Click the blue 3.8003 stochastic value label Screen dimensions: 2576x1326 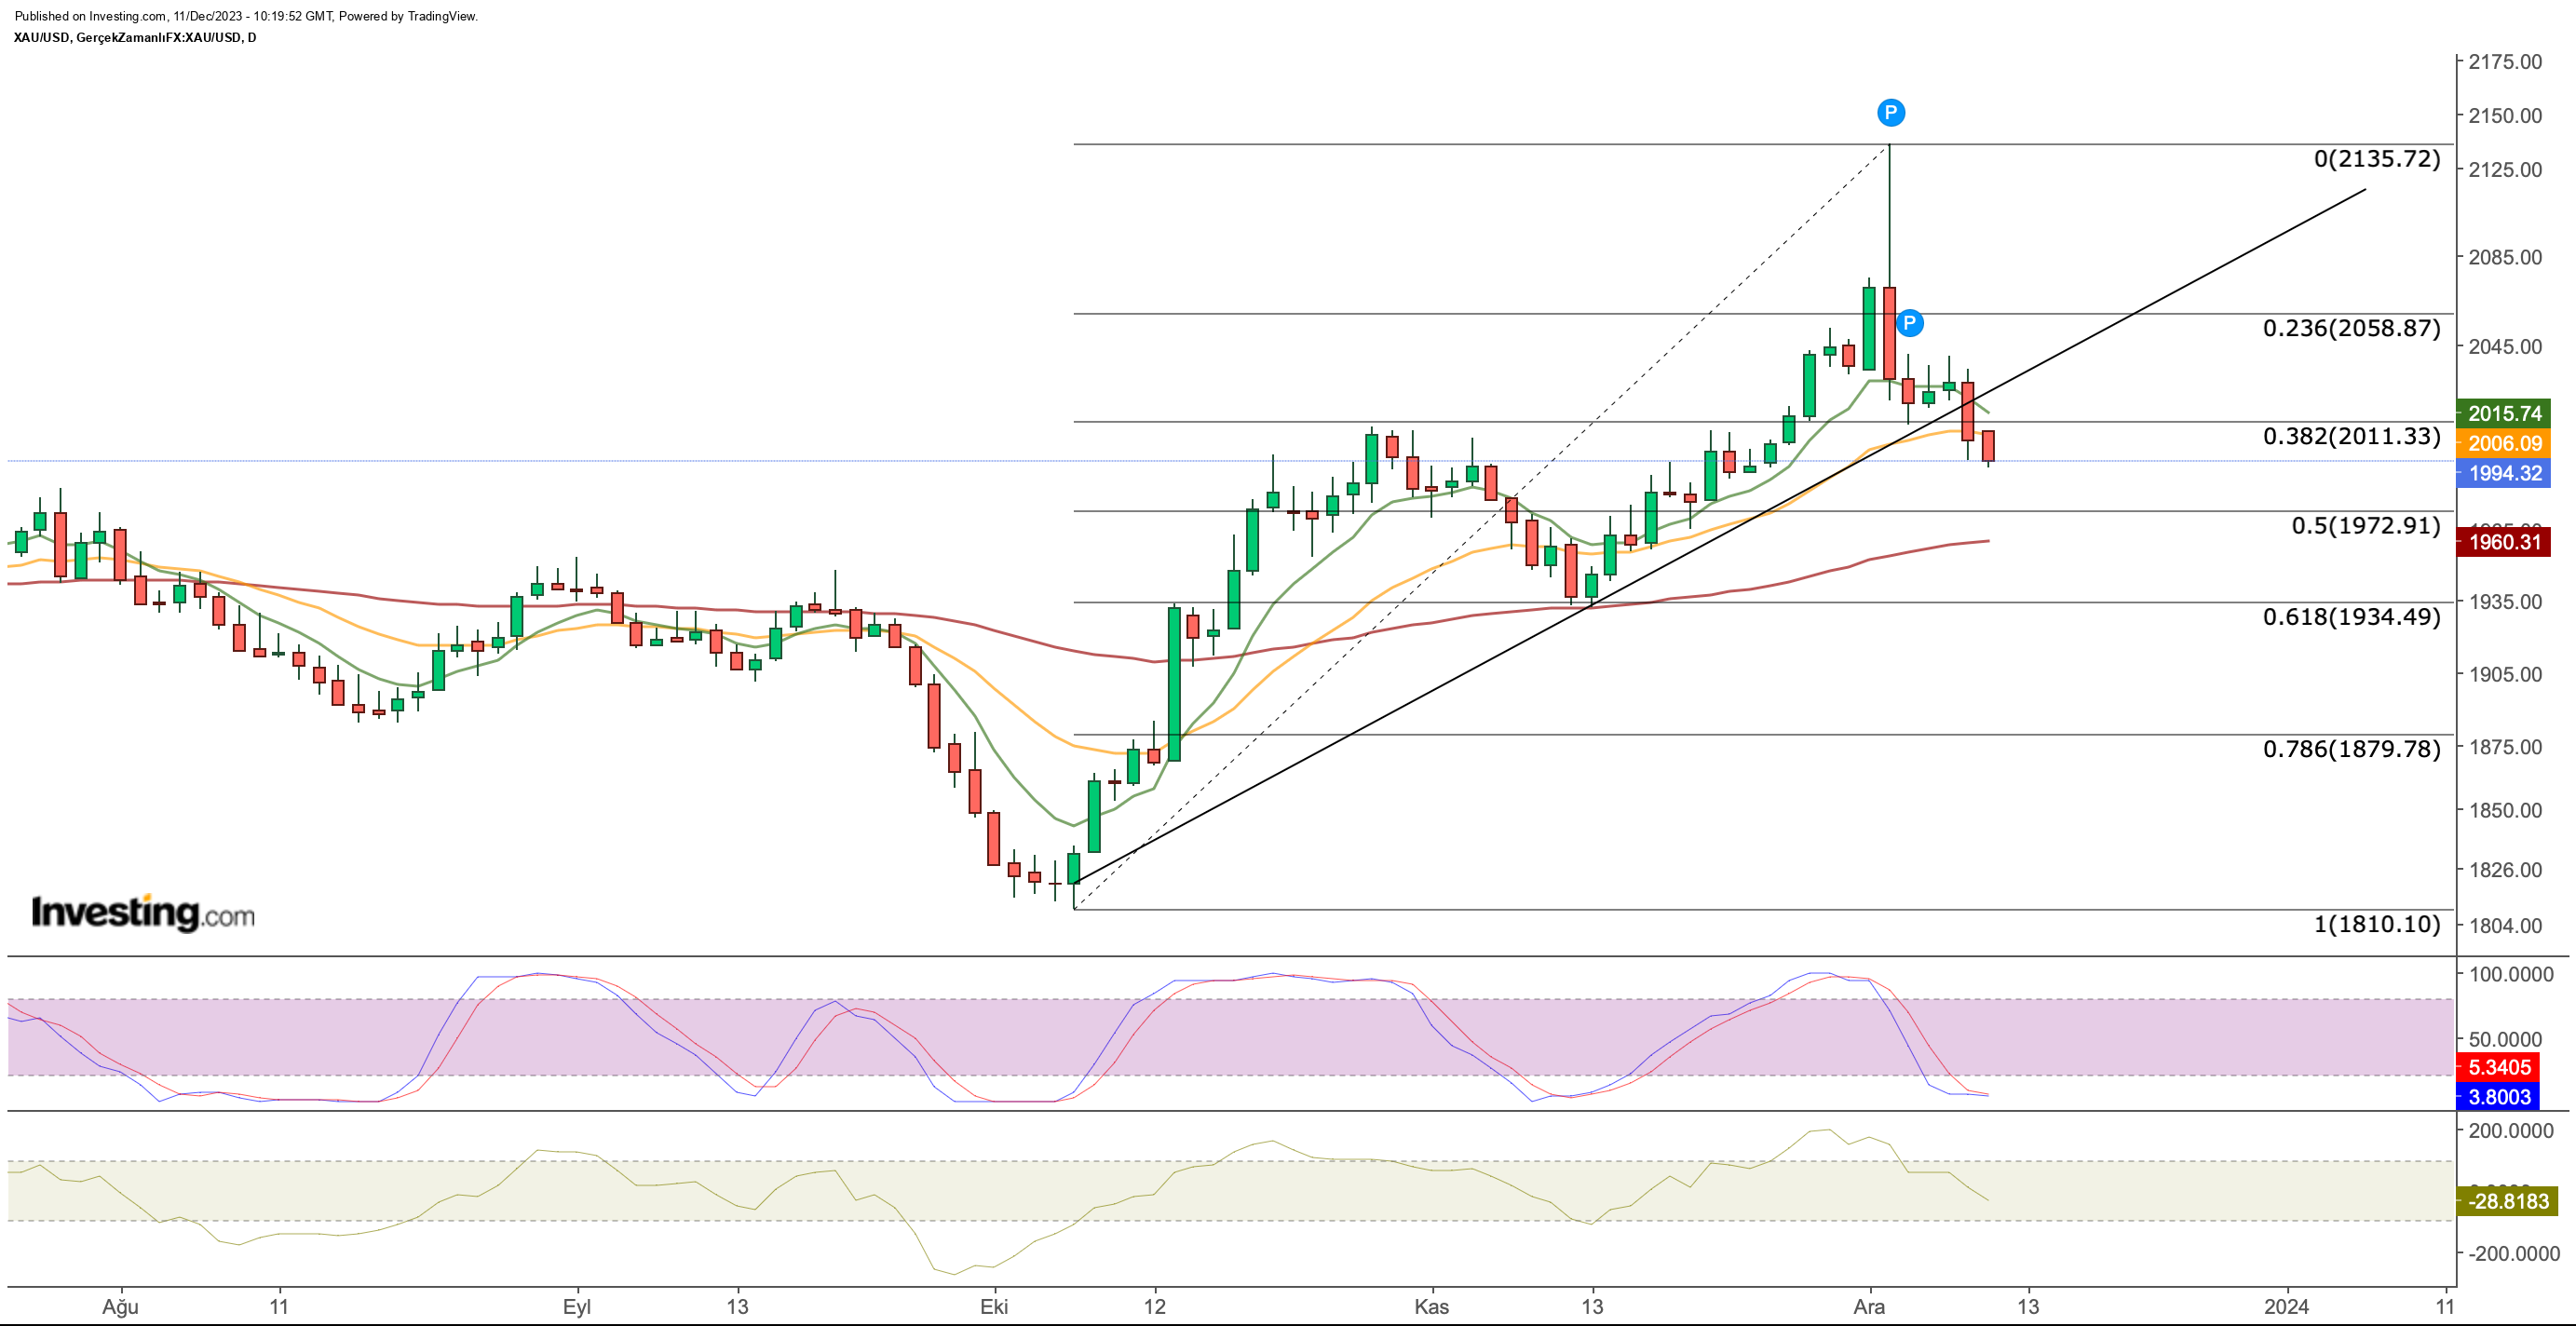pos(2499,1097)
